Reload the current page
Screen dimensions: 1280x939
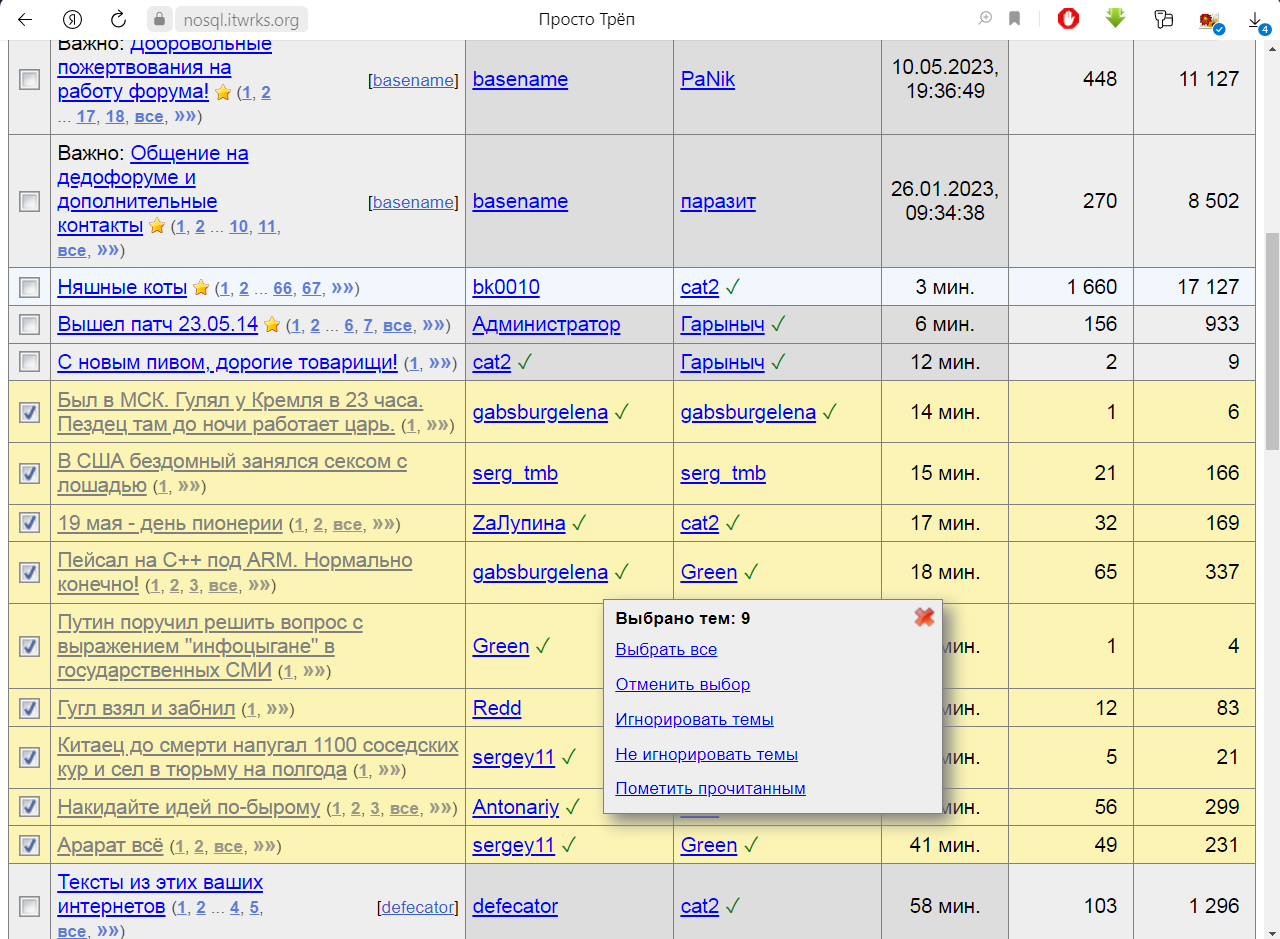pos(118,19)
